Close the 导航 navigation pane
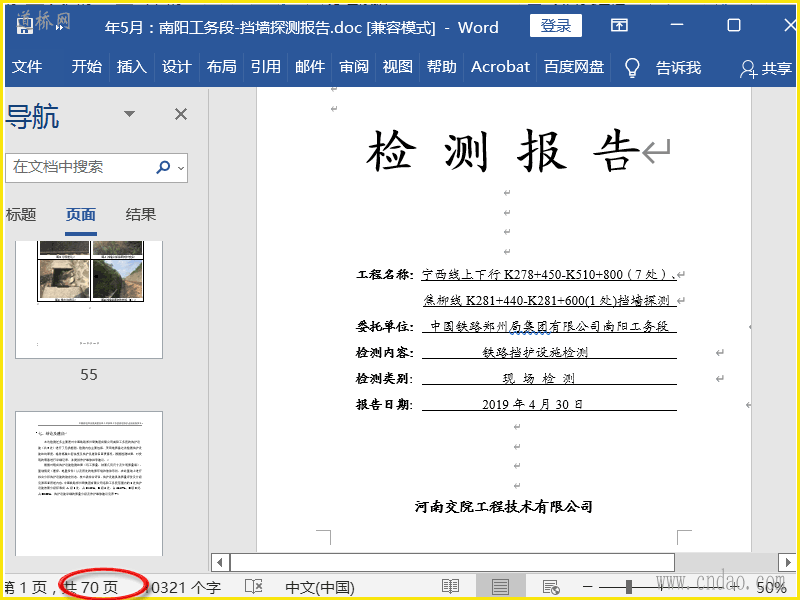 pyautogui.click(x=181, y=114)
